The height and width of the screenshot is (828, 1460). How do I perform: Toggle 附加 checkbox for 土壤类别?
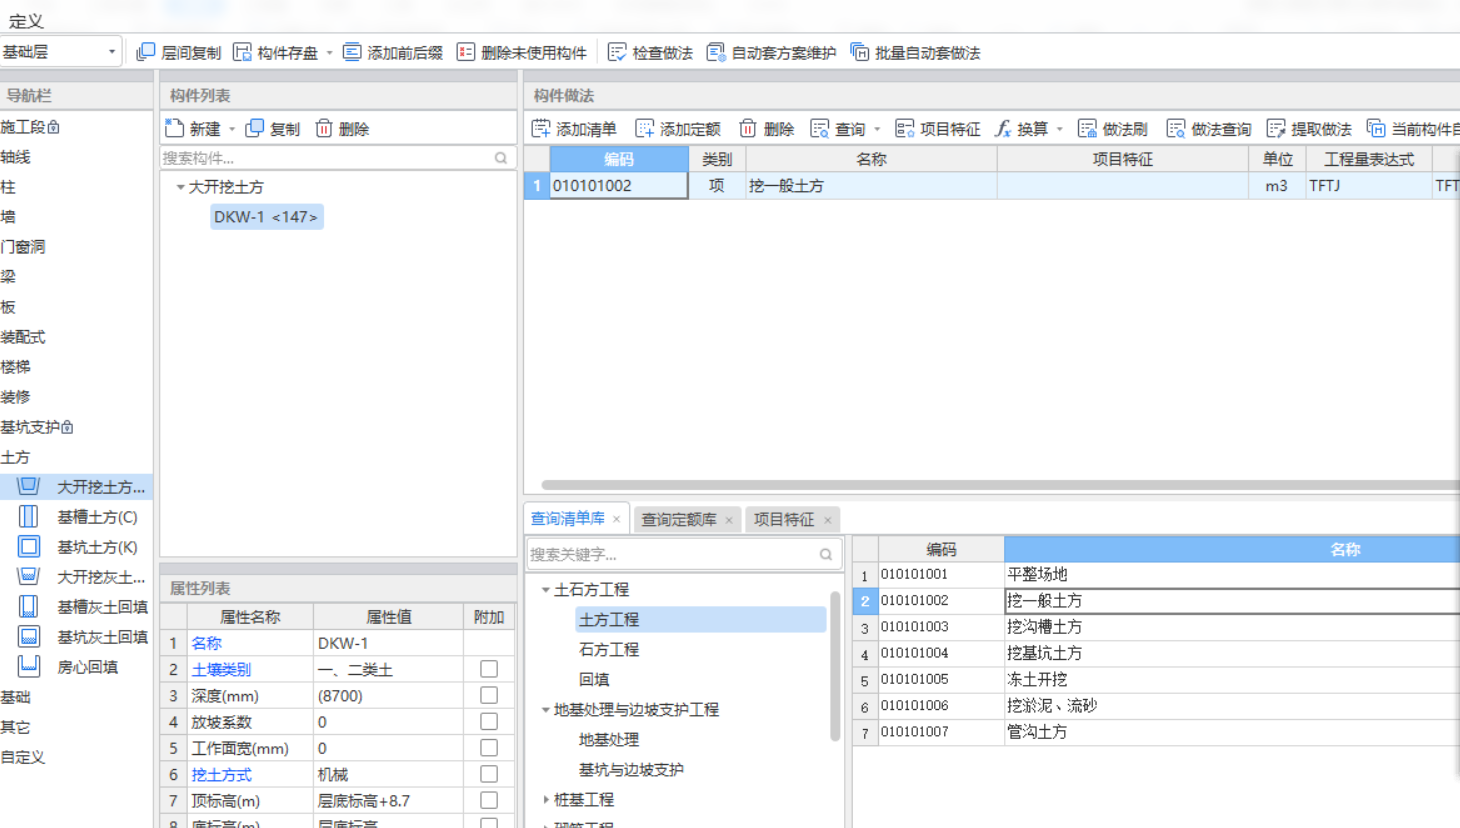tap(489, 669)
